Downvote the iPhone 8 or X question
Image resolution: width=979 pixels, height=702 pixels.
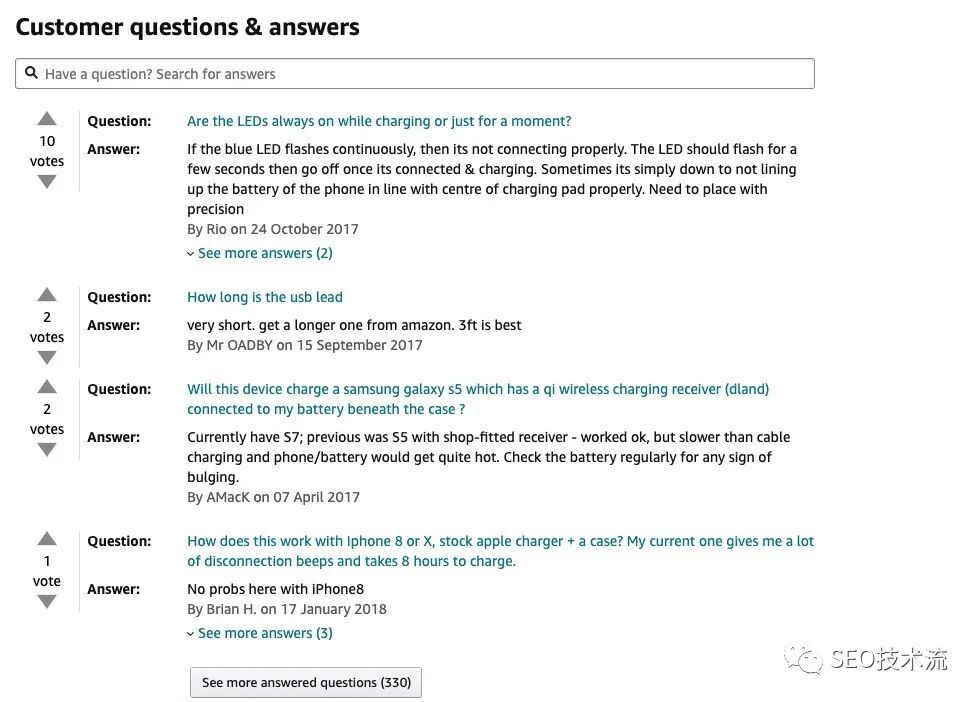tap(47, 602)
